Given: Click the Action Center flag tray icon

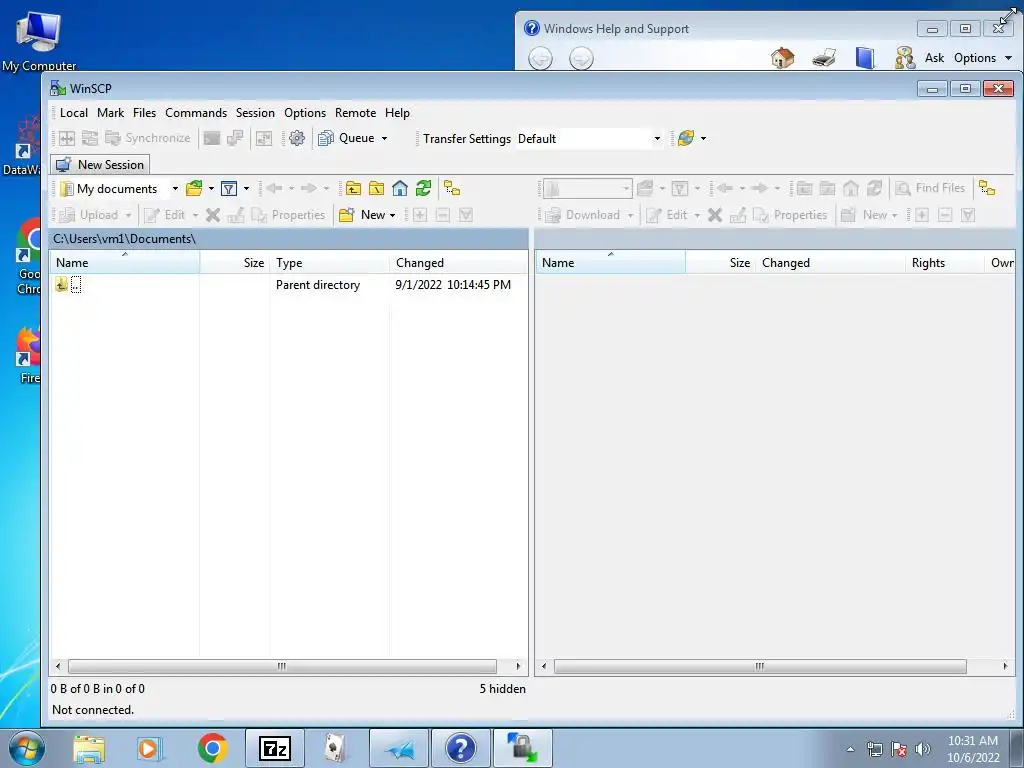Looking at the screenshot, I should point(899,749).
